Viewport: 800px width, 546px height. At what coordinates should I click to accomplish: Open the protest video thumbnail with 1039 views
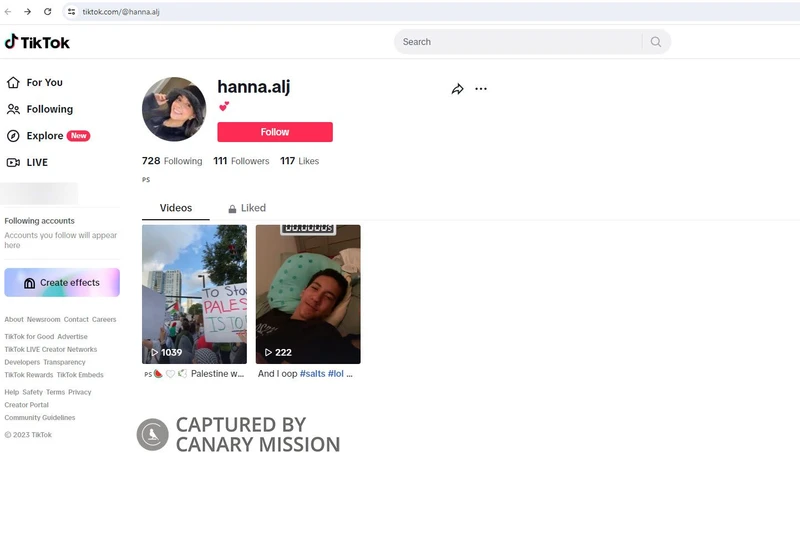click(194, 294)
